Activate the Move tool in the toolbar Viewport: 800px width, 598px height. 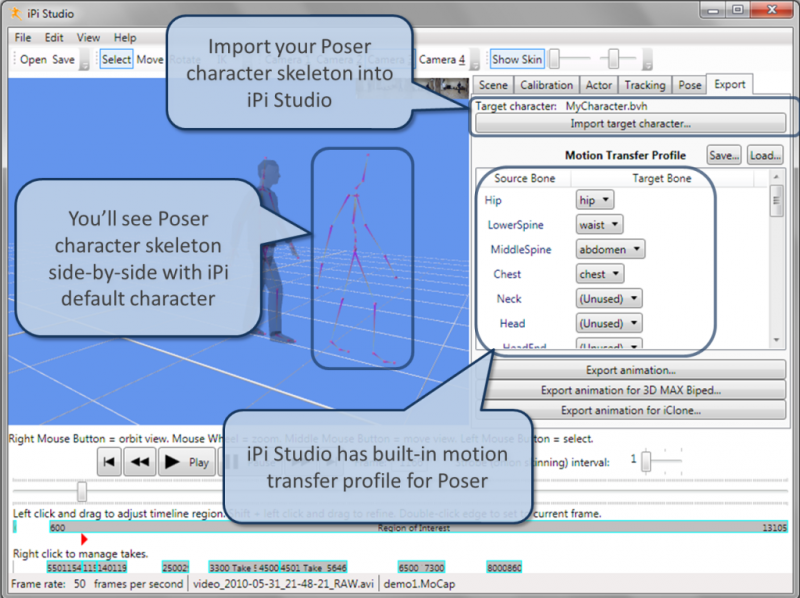[150, 60]
